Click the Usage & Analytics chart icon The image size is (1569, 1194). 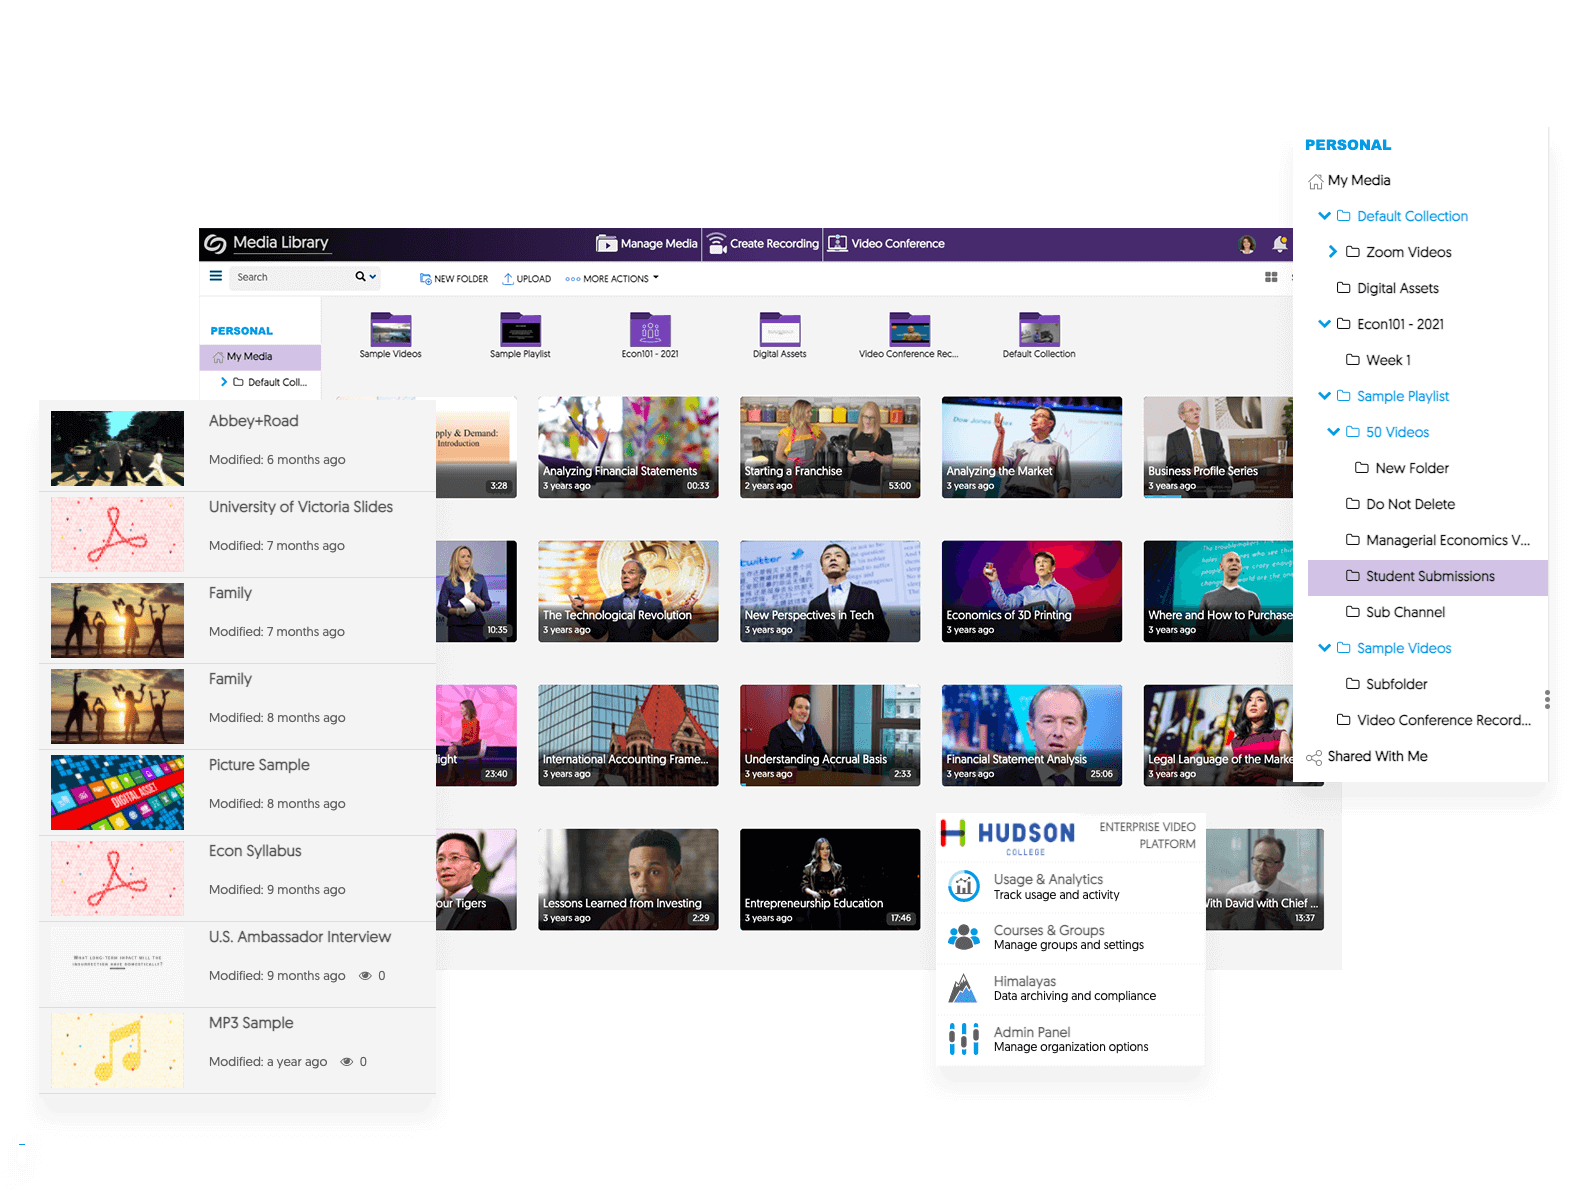click(x=963, y=886)
